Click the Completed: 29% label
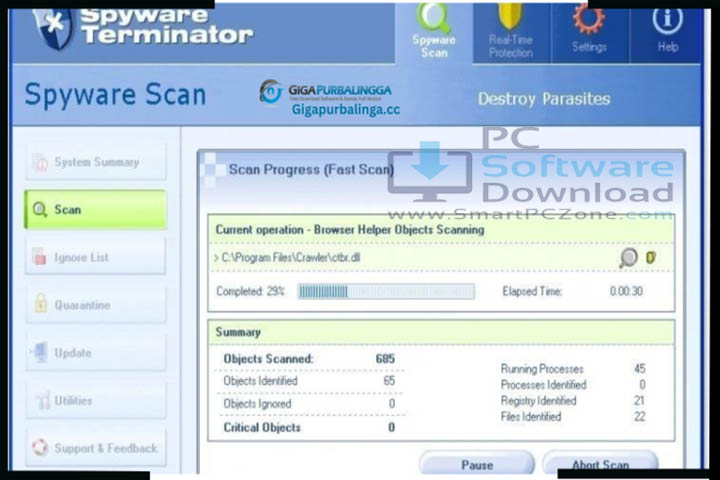 point(251,291)
